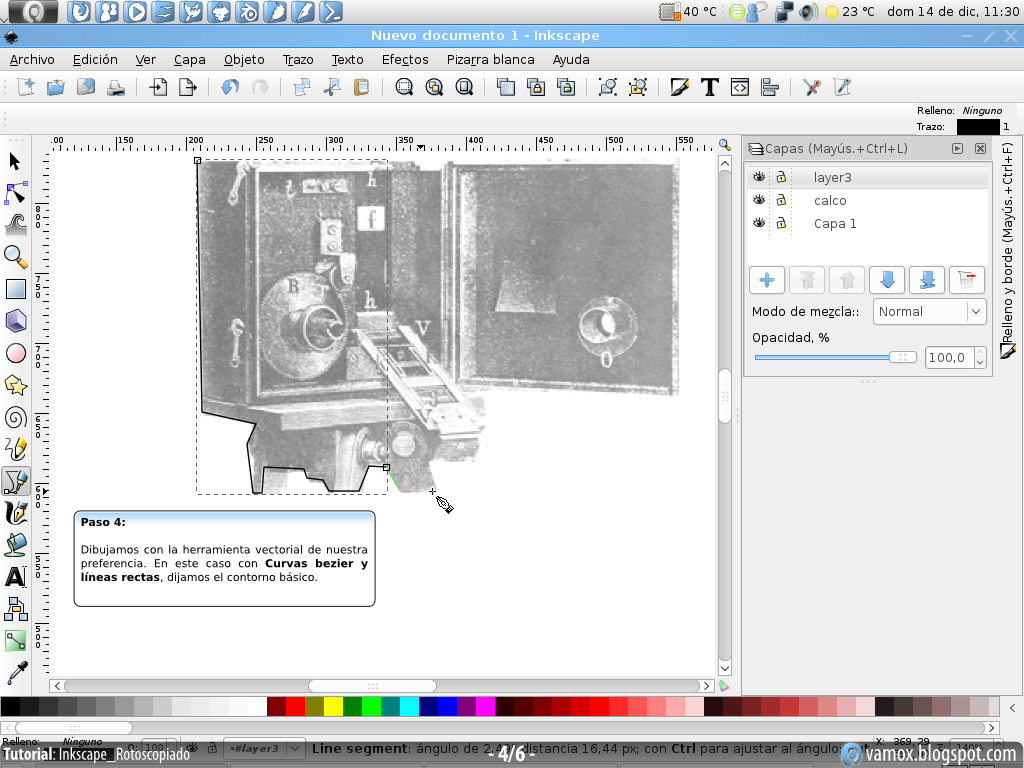Toggle the lock on Capa 1
Viewport: 1024px width, 768px height.
tap(781, 223)
